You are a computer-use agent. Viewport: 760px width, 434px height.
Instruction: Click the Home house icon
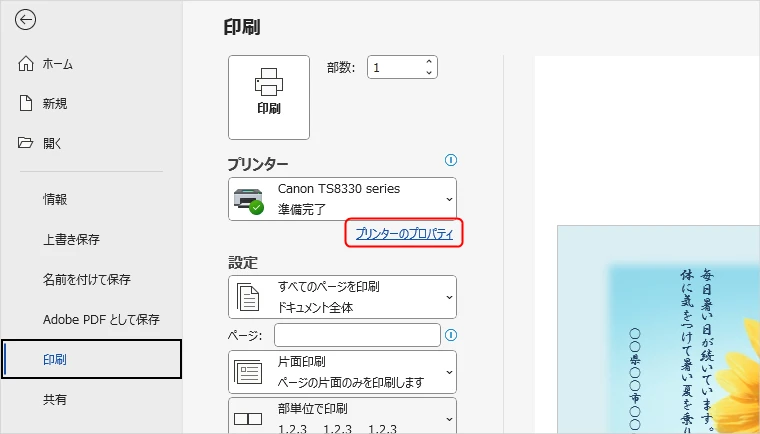click(26, 64)
